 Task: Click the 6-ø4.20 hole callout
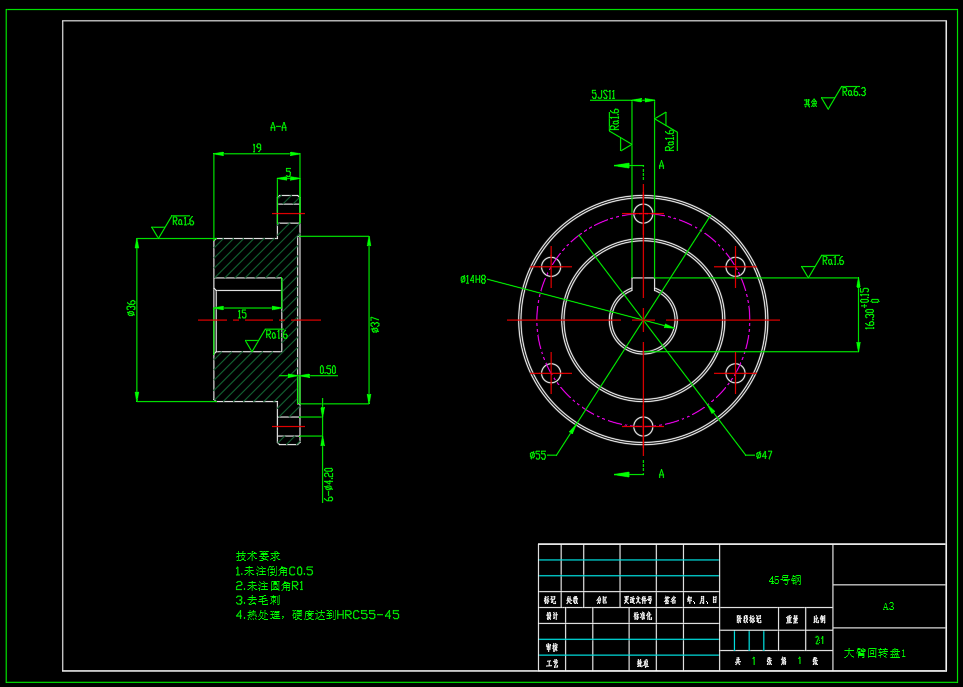point(329,484)
